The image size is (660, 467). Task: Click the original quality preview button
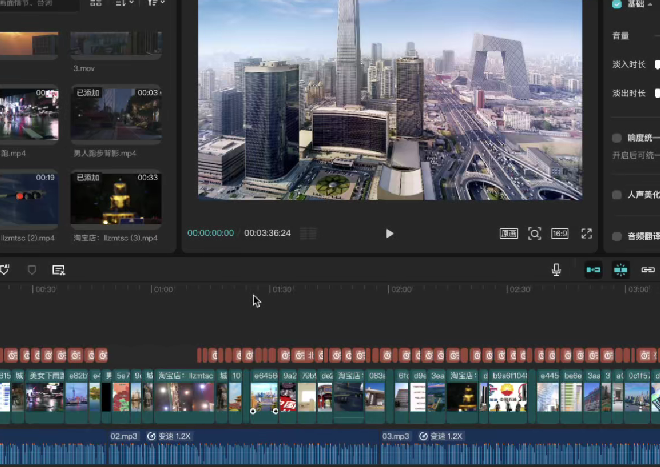[509, 233]
